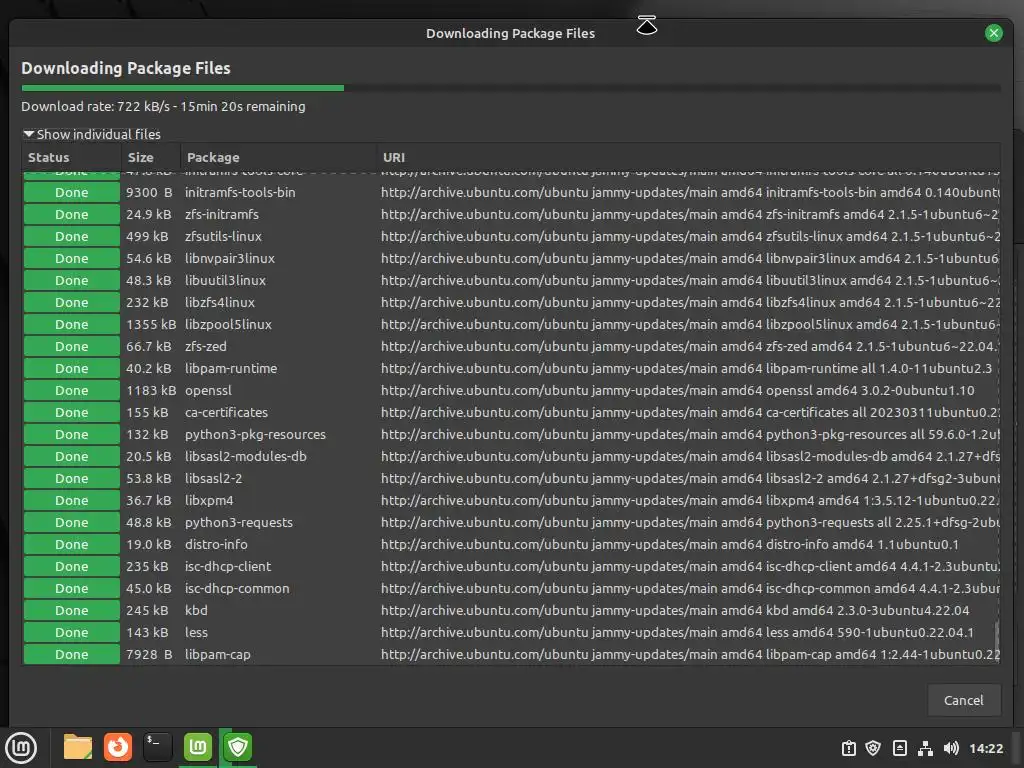Click the 1355 kB size cell

coord(151,325)
